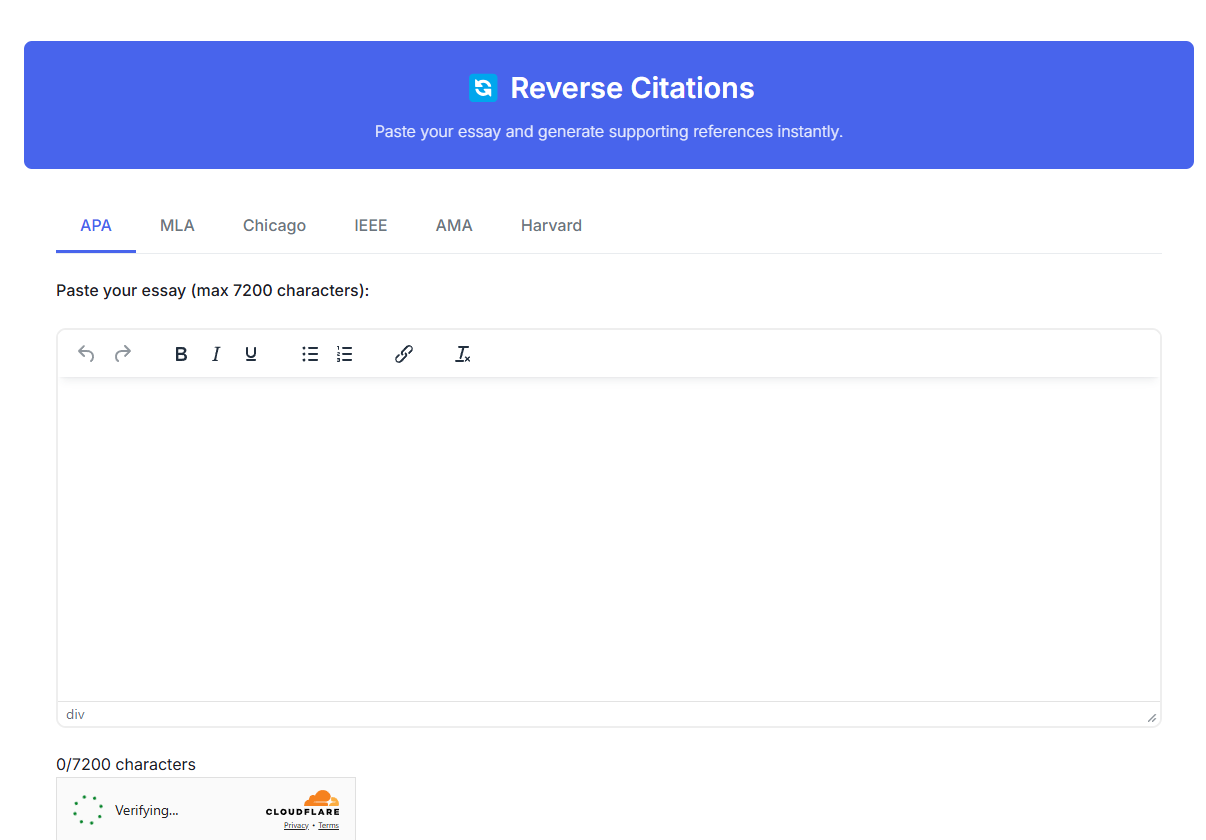
Task: Select the APA citation style tab
Action: tap(96, 226)
